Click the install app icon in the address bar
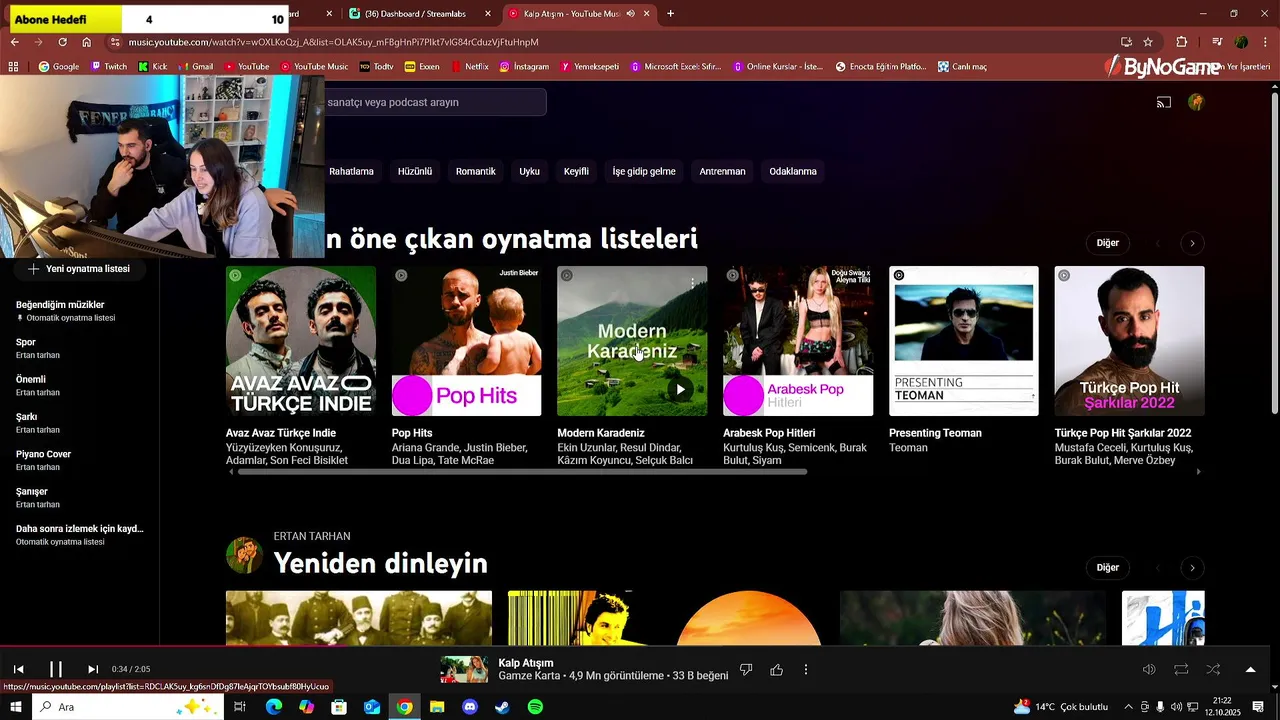 [x=1126, y=42]
